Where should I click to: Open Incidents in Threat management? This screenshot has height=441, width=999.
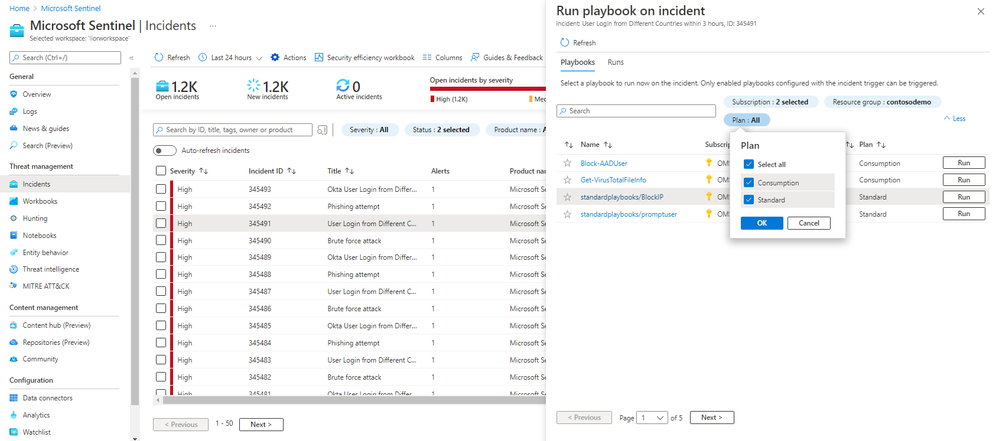[36, 184]
